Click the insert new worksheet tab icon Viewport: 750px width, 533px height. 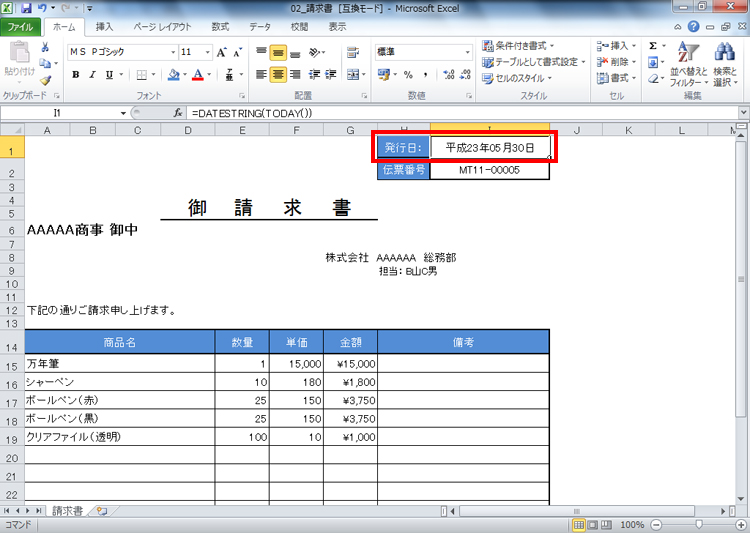(101, 511)
